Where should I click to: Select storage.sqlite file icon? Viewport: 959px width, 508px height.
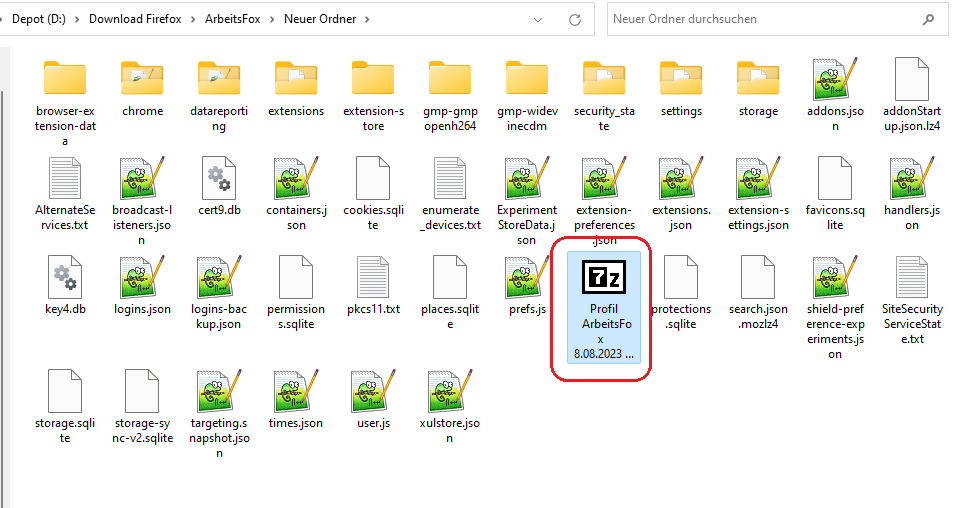[65, 391]
